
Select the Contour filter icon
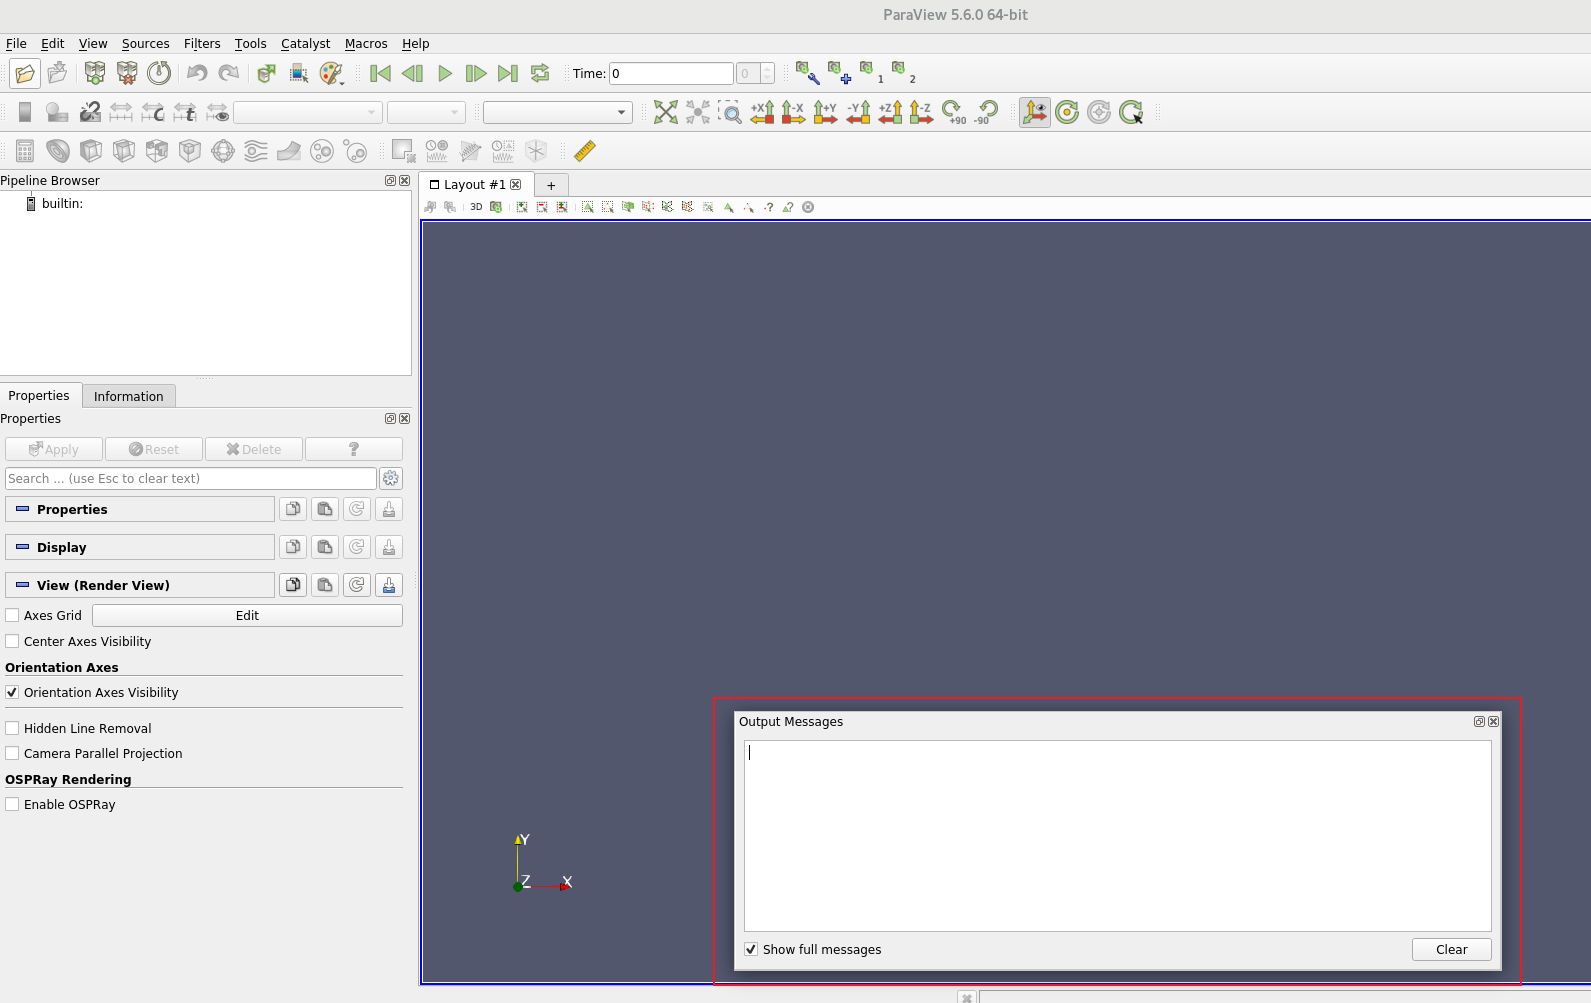58,151
